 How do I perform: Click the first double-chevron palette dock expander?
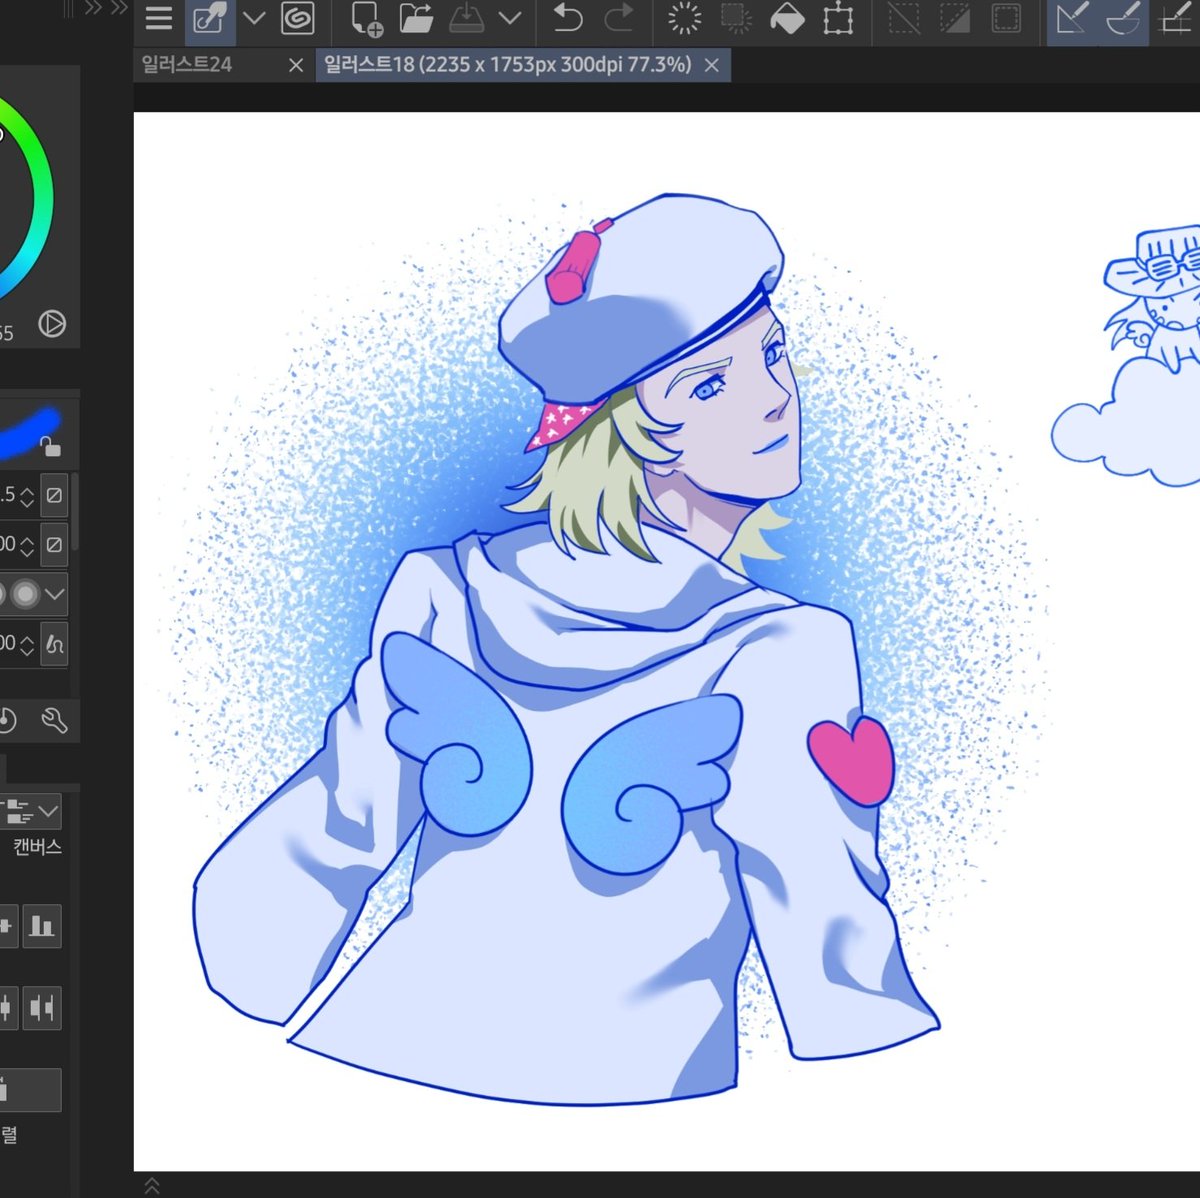[x=94, y=8]
